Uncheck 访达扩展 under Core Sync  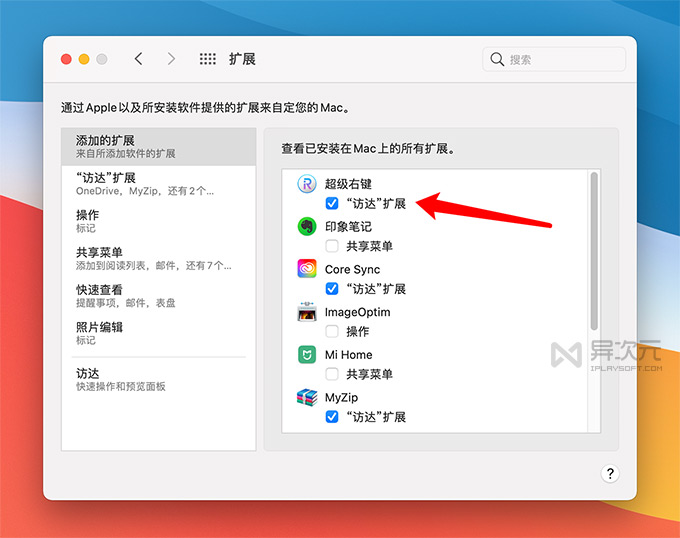point(332,289)
